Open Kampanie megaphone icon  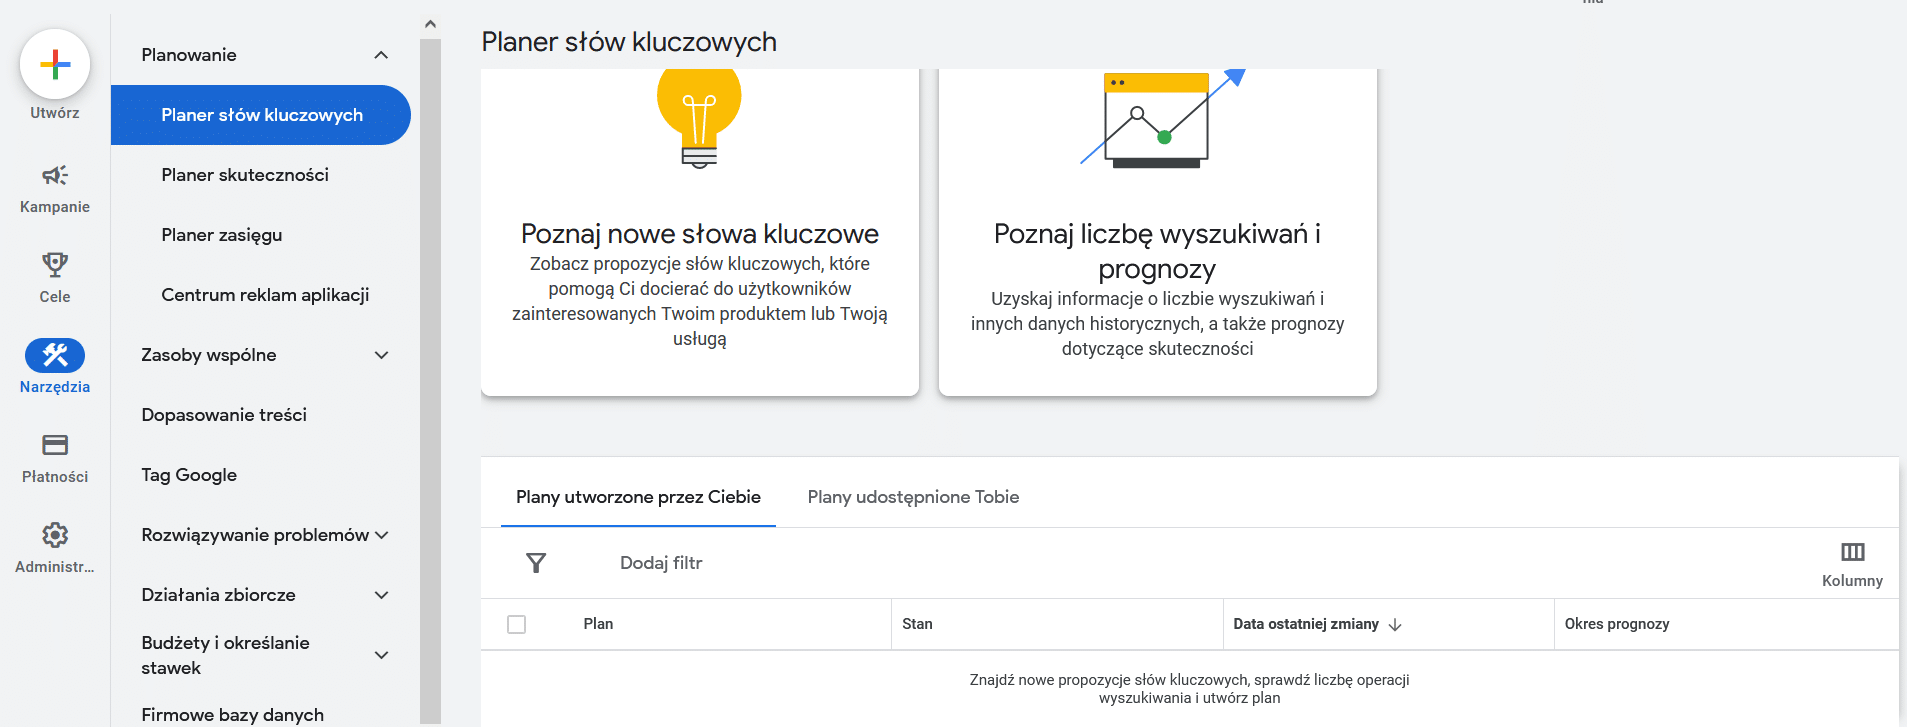55,176
